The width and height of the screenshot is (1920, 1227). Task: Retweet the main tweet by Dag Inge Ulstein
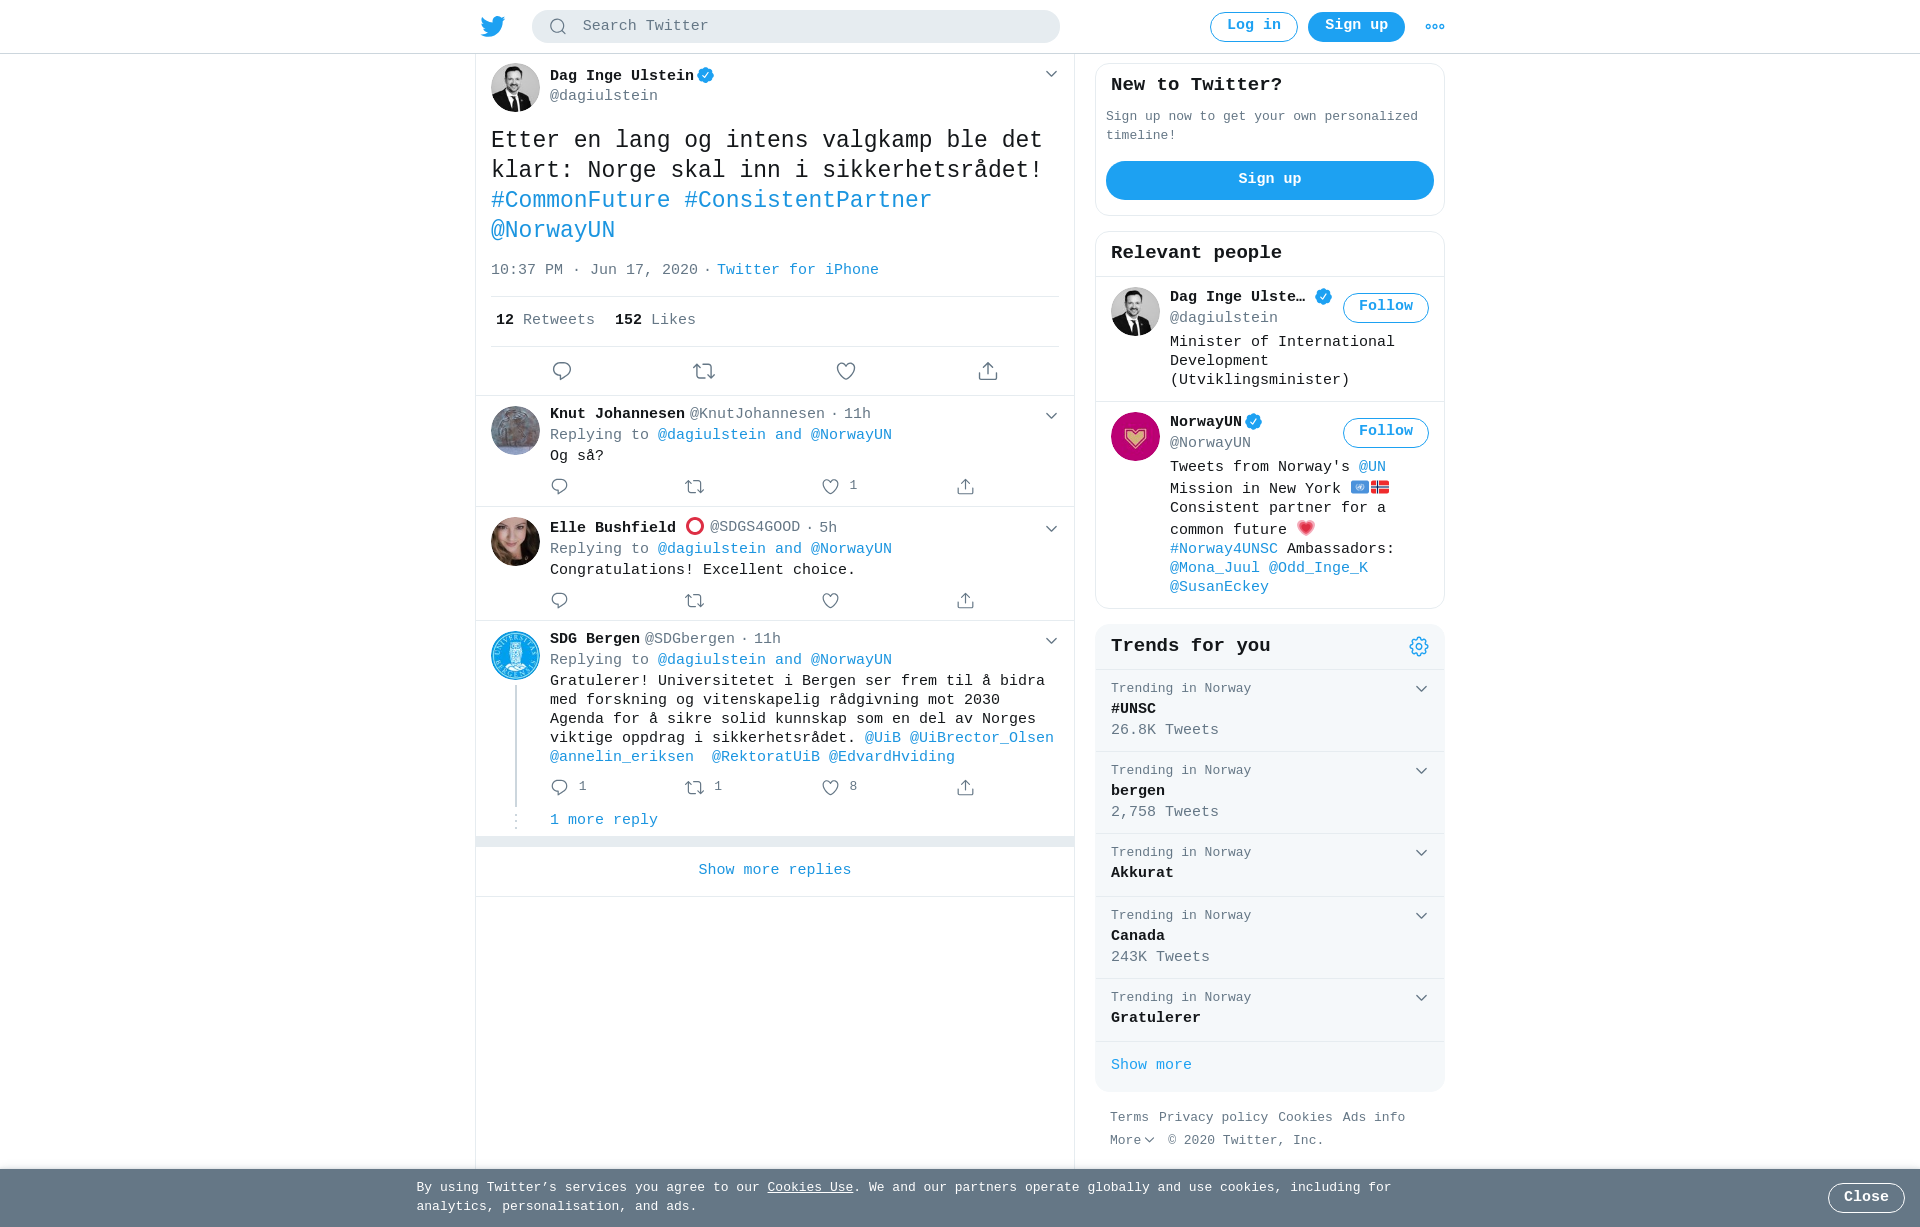pos(704,371)
